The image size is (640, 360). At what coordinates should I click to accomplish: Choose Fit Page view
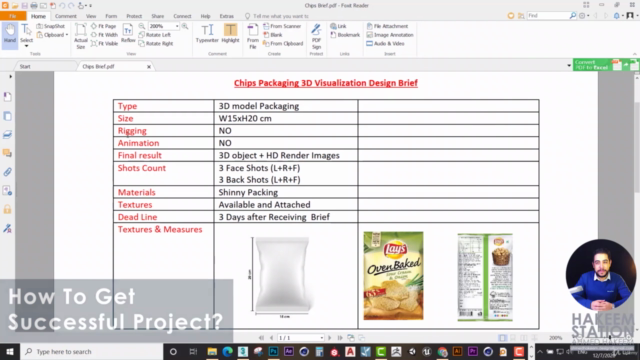[x=104, y=26]
